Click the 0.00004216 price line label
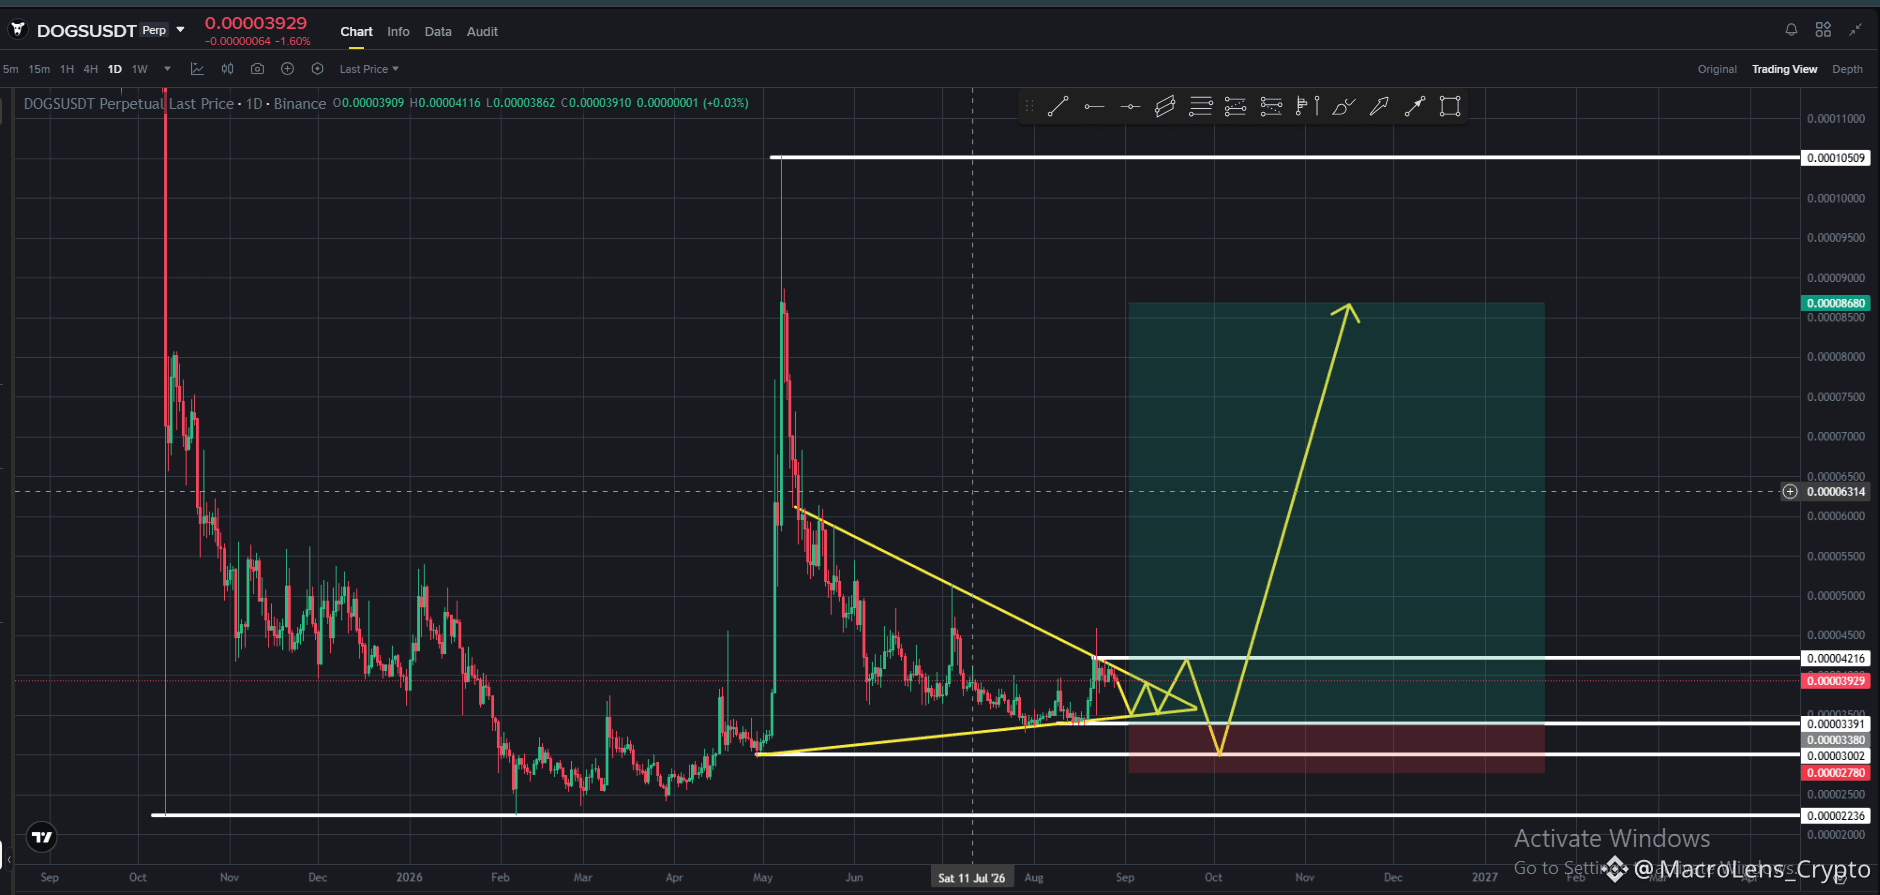Viewport: 1880px width, 895px height. (1836, 658)
